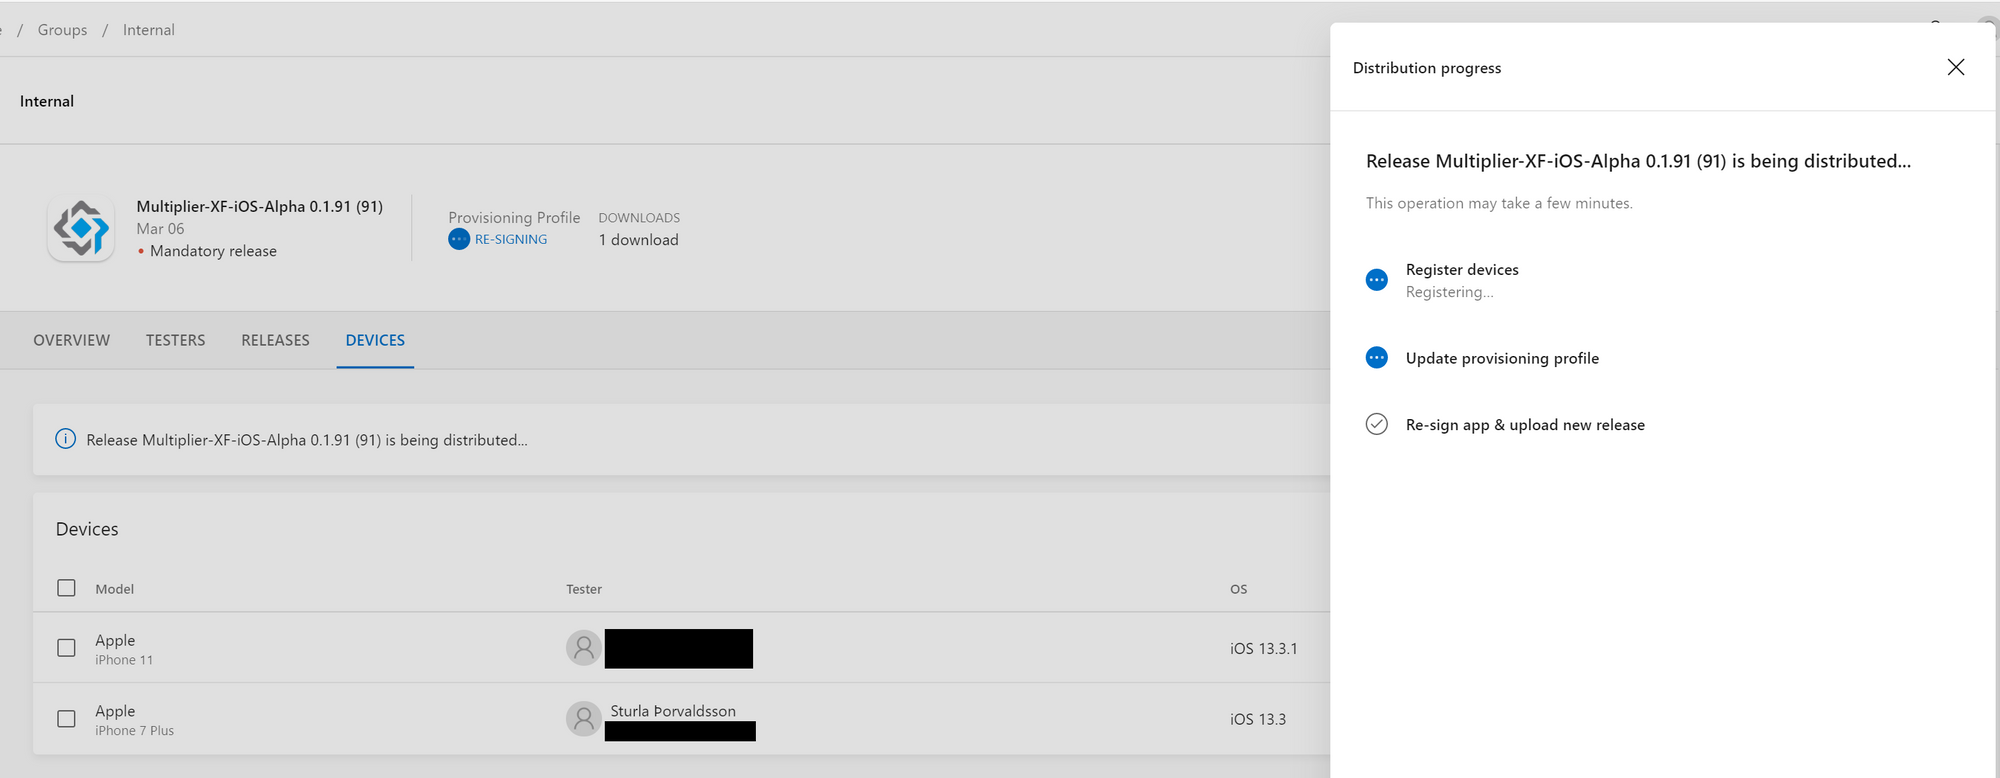Click the Internal breadcrumb link

[x=149, y=30]
